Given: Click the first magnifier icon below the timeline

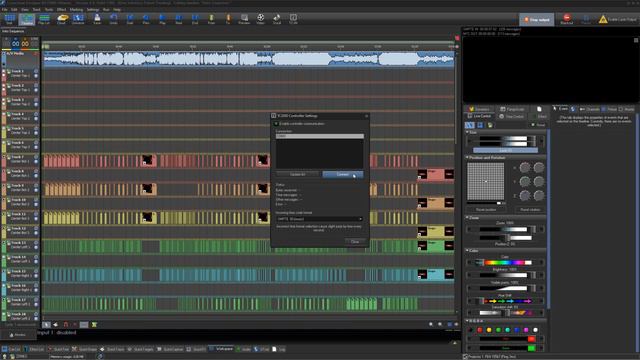Looking at the screenshot, I should tap(431, 324).
